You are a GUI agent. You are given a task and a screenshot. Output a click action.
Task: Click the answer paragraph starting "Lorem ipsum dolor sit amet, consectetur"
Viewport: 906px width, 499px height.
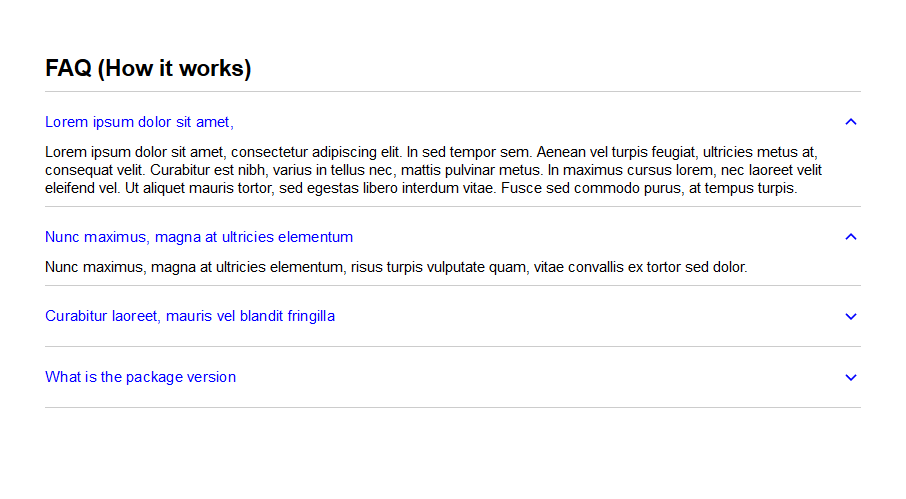pyautogui.click(x=433, y=170)
